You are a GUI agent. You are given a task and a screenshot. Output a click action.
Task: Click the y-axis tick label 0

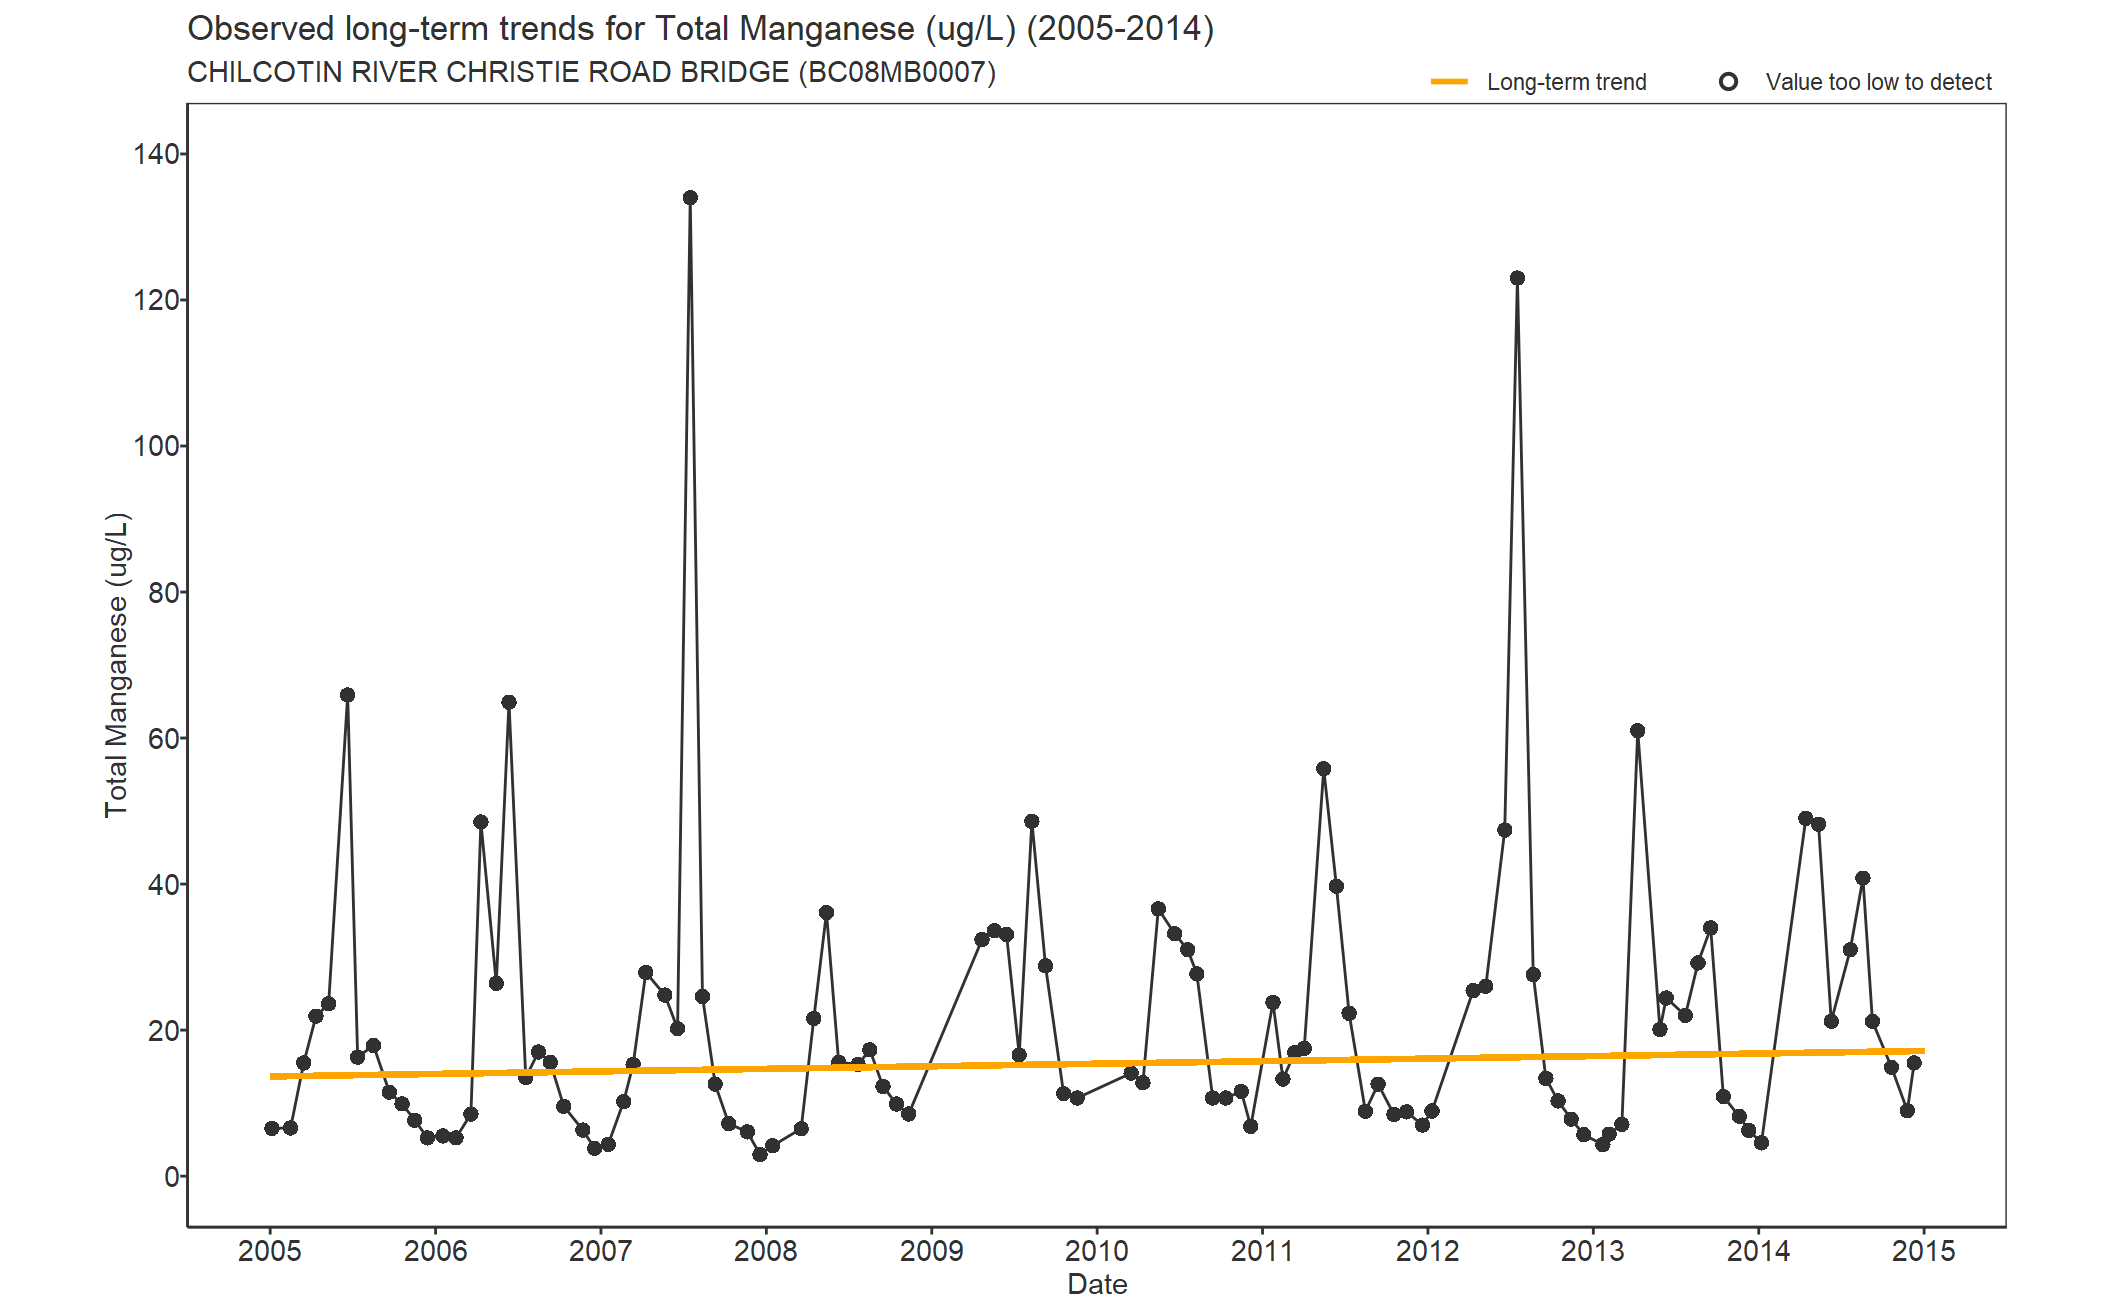point(172,1177)
